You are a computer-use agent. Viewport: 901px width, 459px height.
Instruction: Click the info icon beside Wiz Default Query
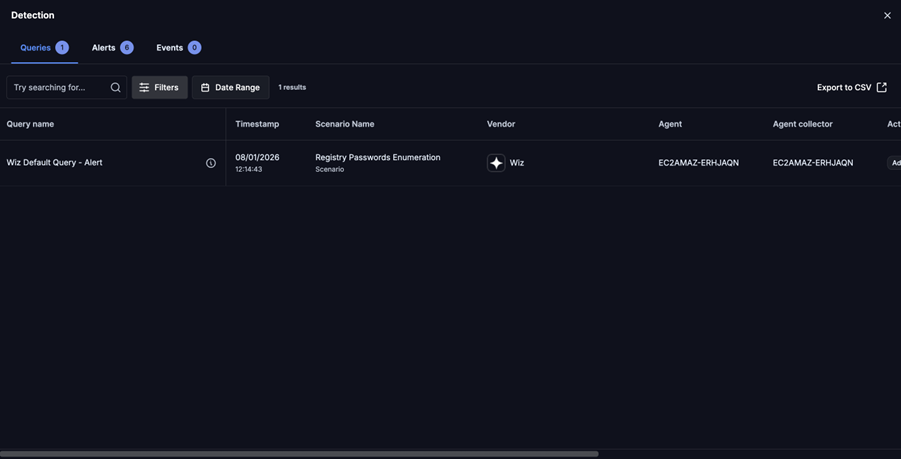point(211,163)
